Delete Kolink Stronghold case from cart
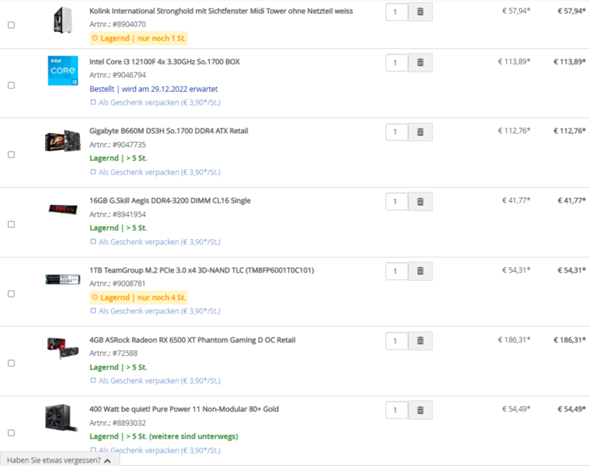Viewport: 590px width, 466px height. pyautogui.click(x=420, y=12)
